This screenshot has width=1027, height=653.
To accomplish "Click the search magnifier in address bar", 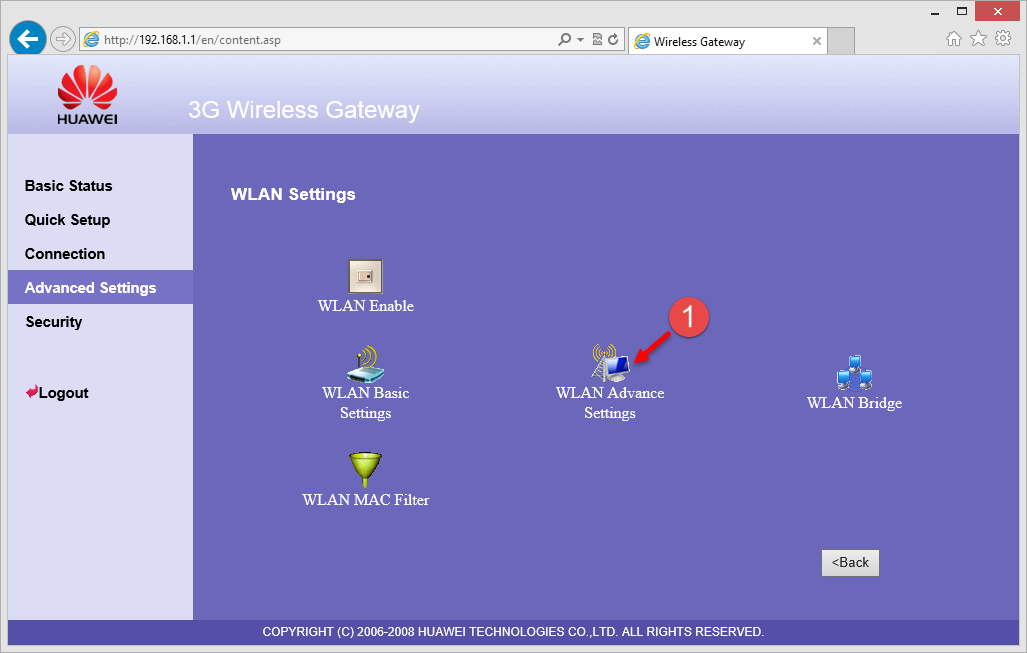I will click(x=564, y=39).
